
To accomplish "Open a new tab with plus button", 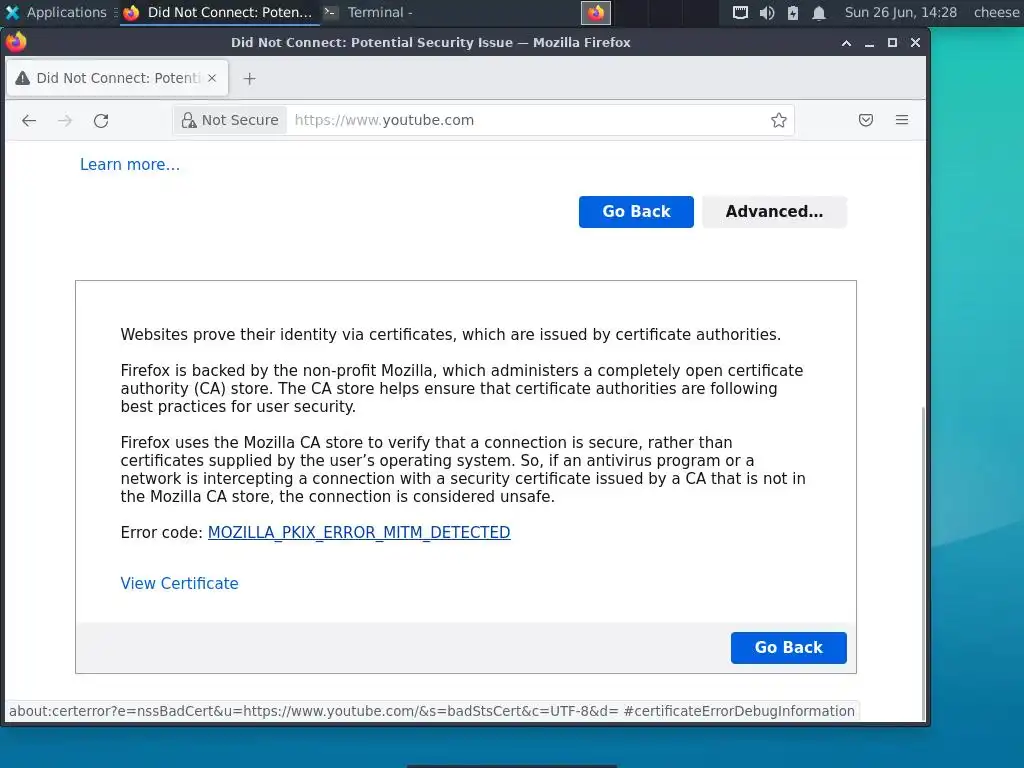I will pos(249,78).
